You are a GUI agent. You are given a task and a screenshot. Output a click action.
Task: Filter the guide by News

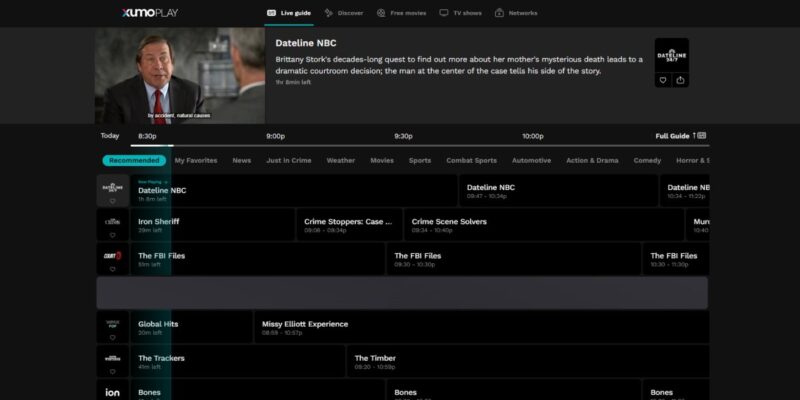click(x=242, y=160)
